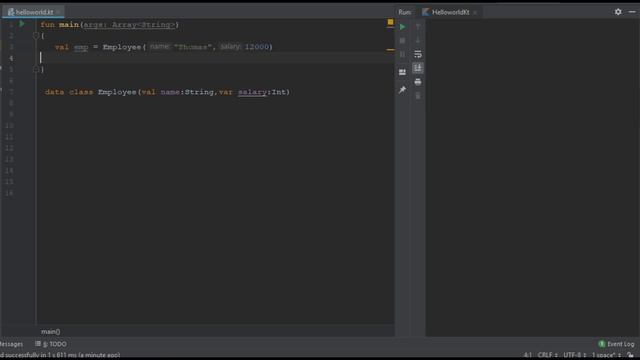Click the Up the Stack Trace arrow
This screenshot has width=640, height=360.
coord(418,27)
